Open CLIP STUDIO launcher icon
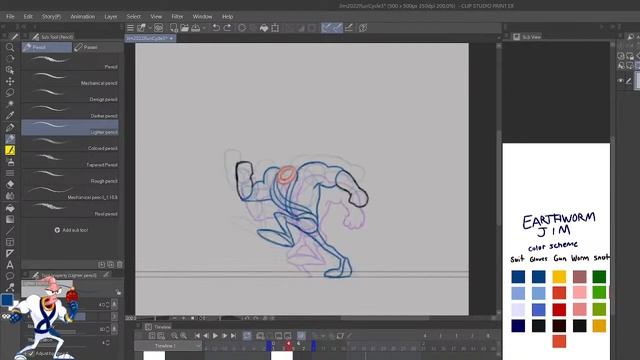This screenshot has height=360, width=640. point(158,28)
